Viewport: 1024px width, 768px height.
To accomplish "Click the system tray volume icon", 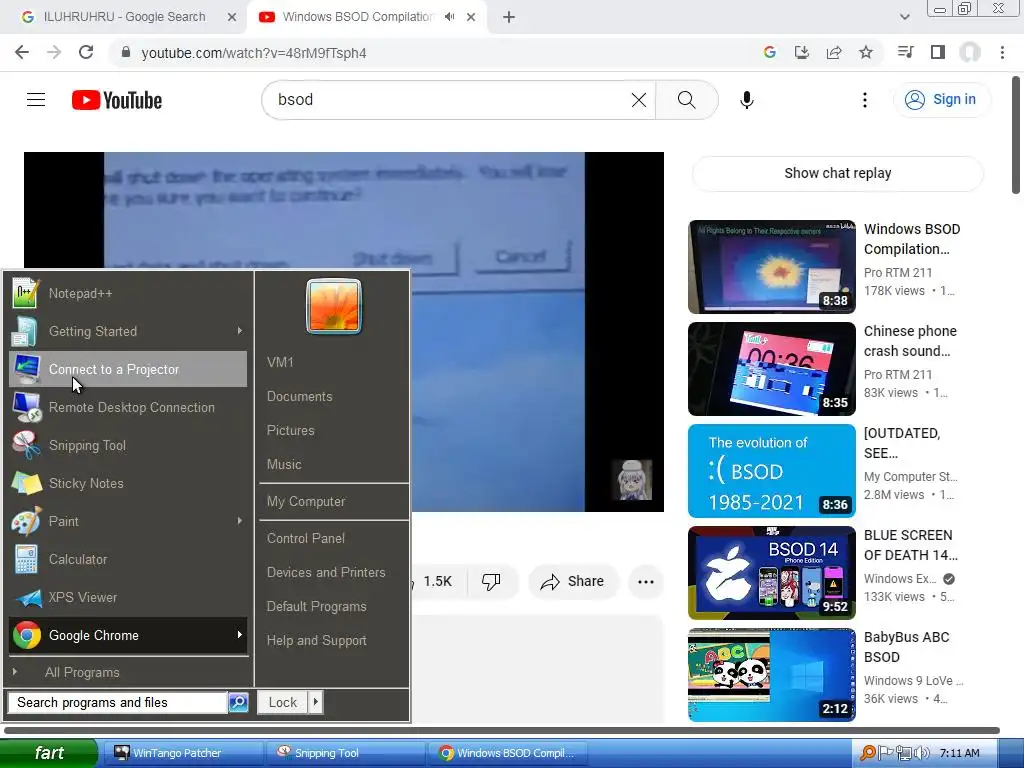I will pyautogui.click(x=921, y=753).
